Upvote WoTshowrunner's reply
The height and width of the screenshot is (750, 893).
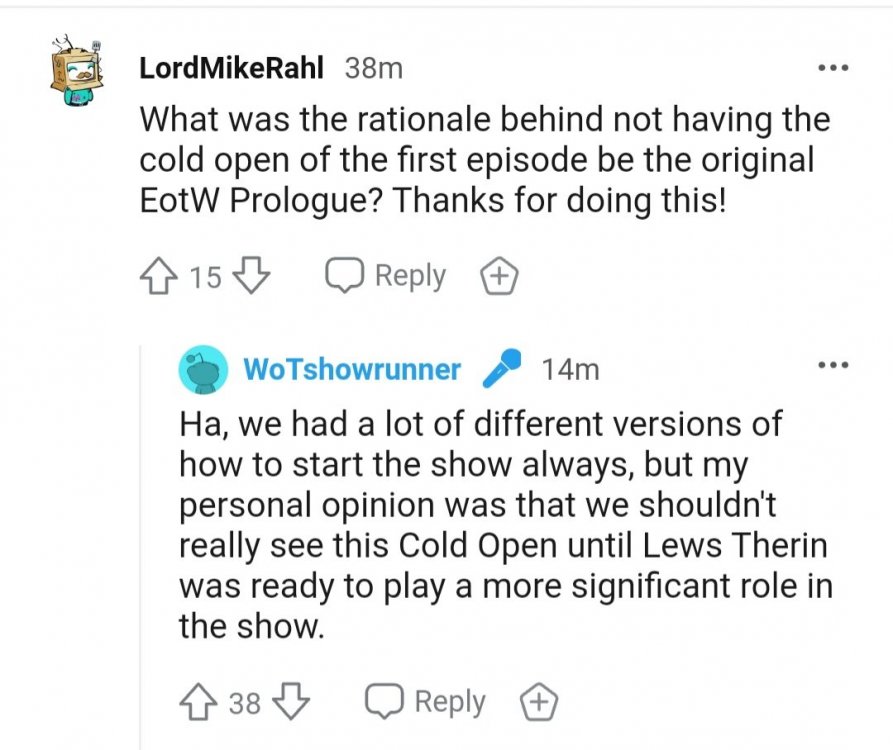[x=199, y=702]
